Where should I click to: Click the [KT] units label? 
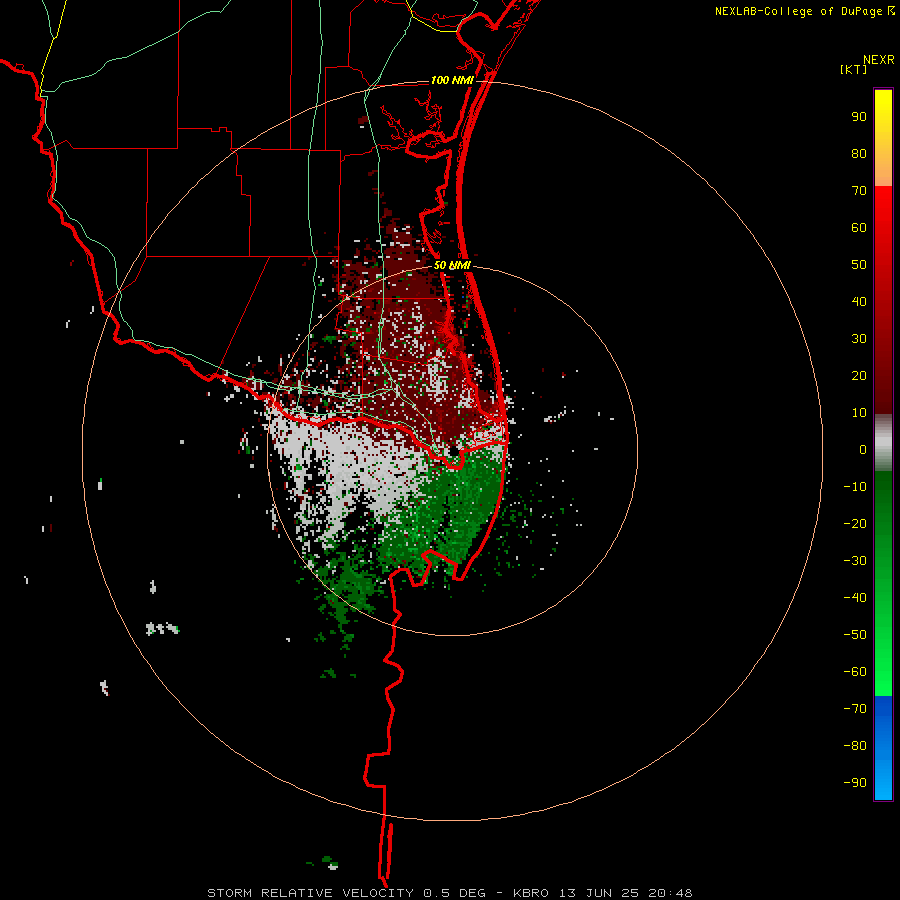(x=854, y=69)
